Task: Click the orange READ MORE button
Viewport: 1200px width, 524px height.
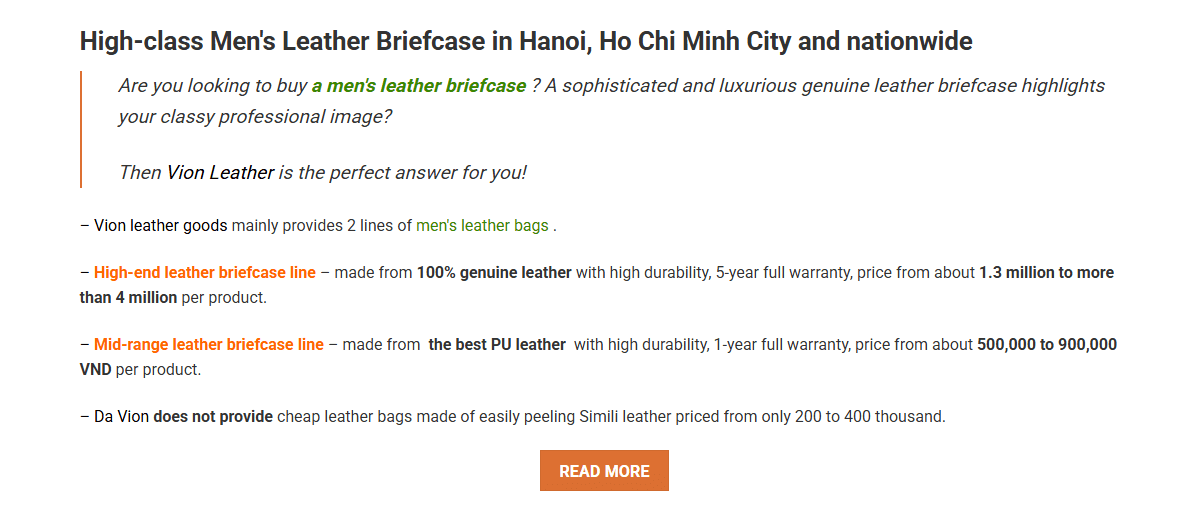Action: click(604, 471)
